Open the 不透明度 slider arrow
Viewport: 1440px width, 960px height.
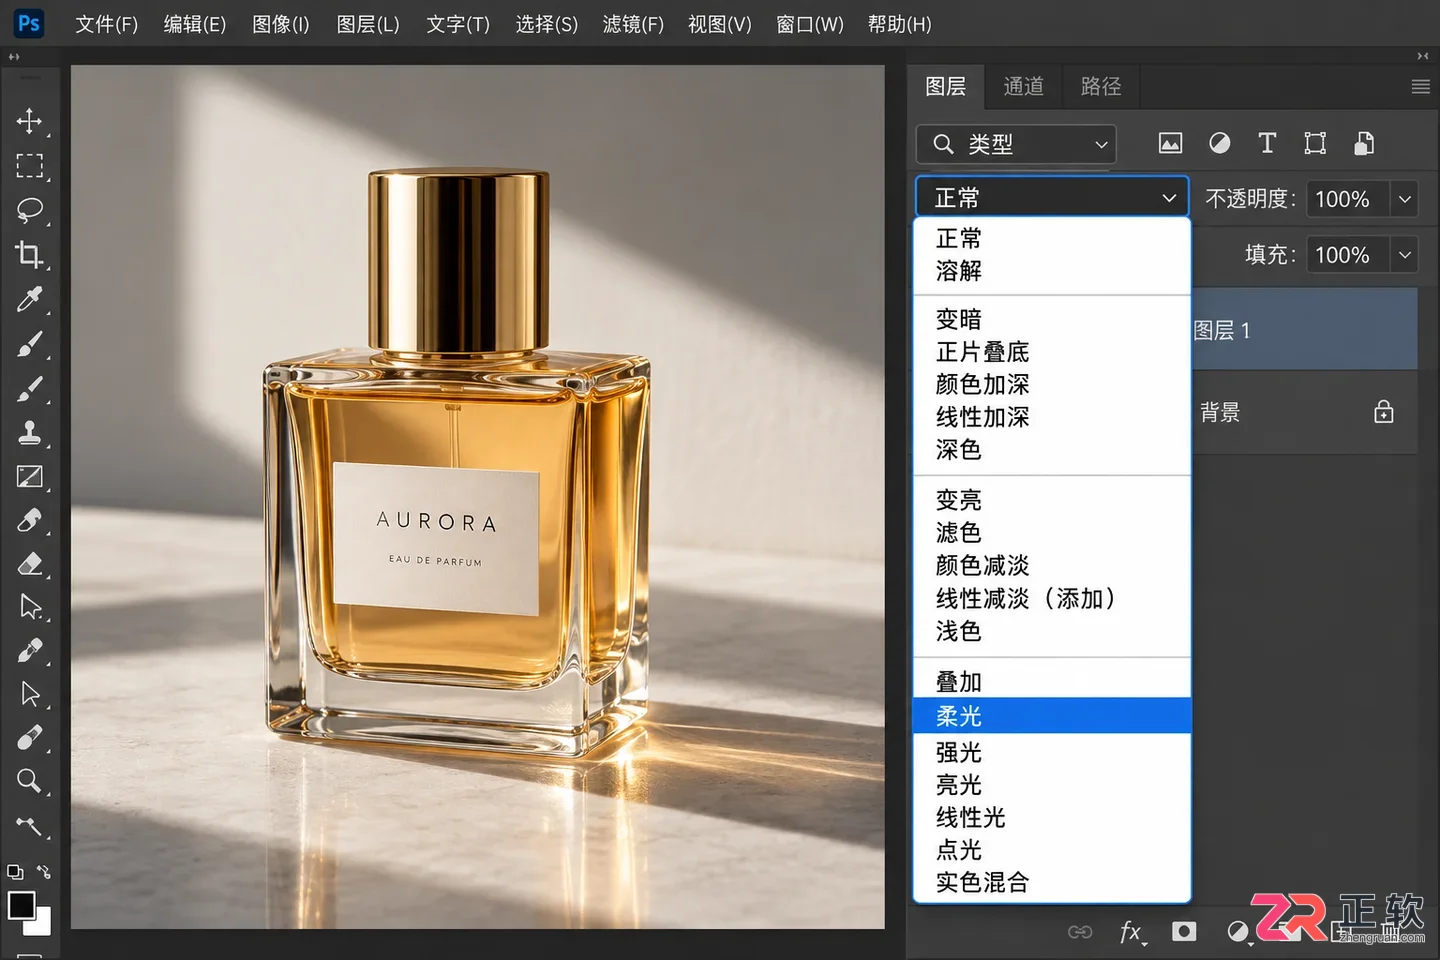point(1405,199)
